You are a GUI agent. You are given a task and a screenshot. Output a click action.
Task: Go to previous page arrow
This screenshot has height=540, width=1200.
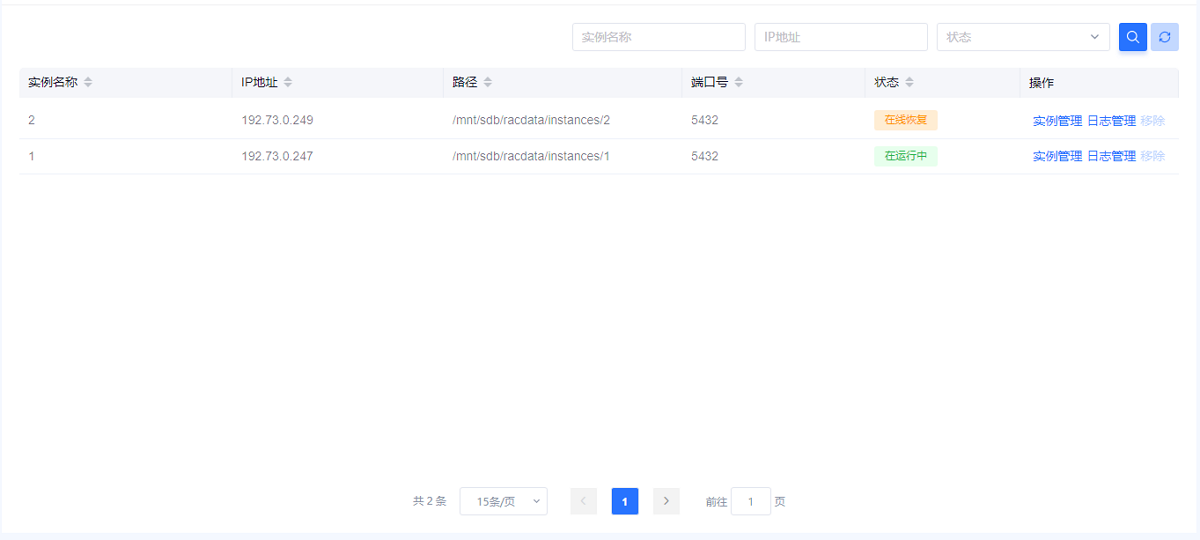584,501
